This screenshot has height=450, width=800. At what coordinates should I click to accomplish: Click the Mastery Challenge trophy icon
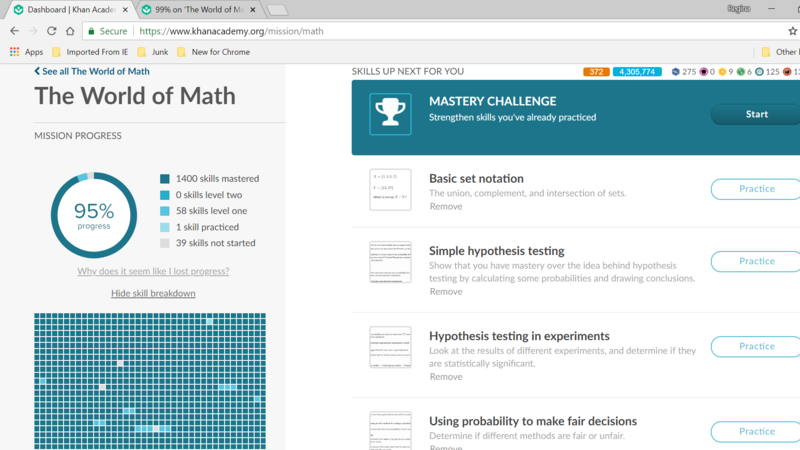tap(390, 114)
